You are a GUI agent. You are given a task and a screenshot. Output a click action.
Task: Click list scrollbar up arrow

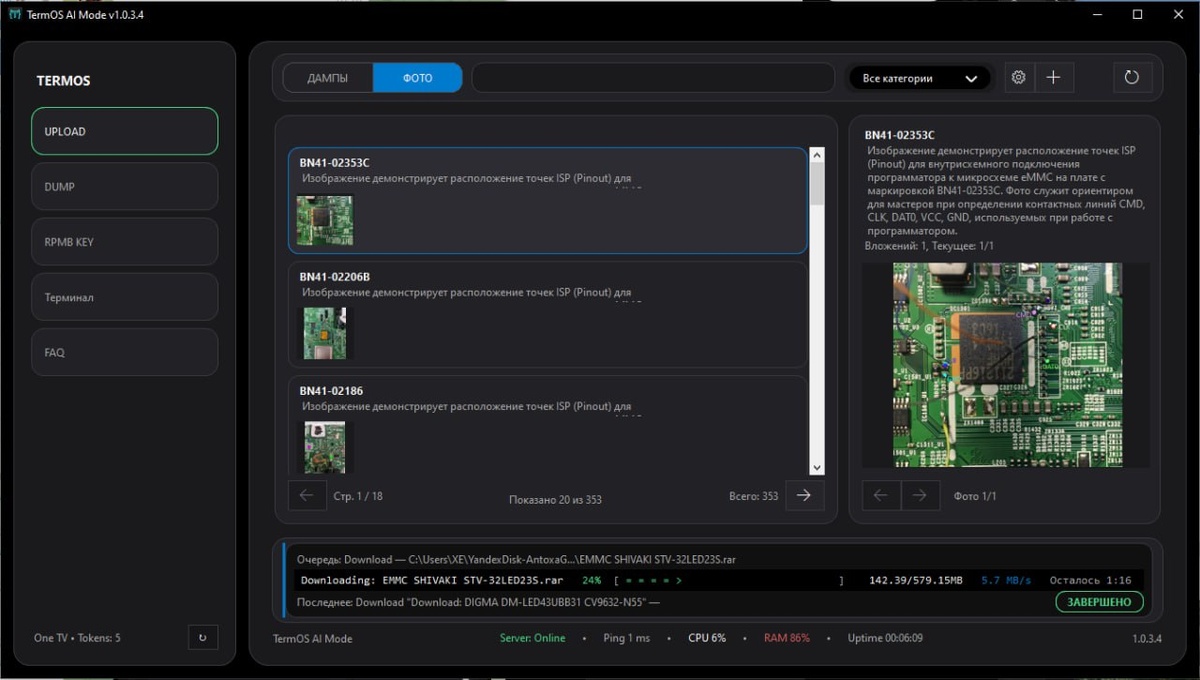click(816, 155)
